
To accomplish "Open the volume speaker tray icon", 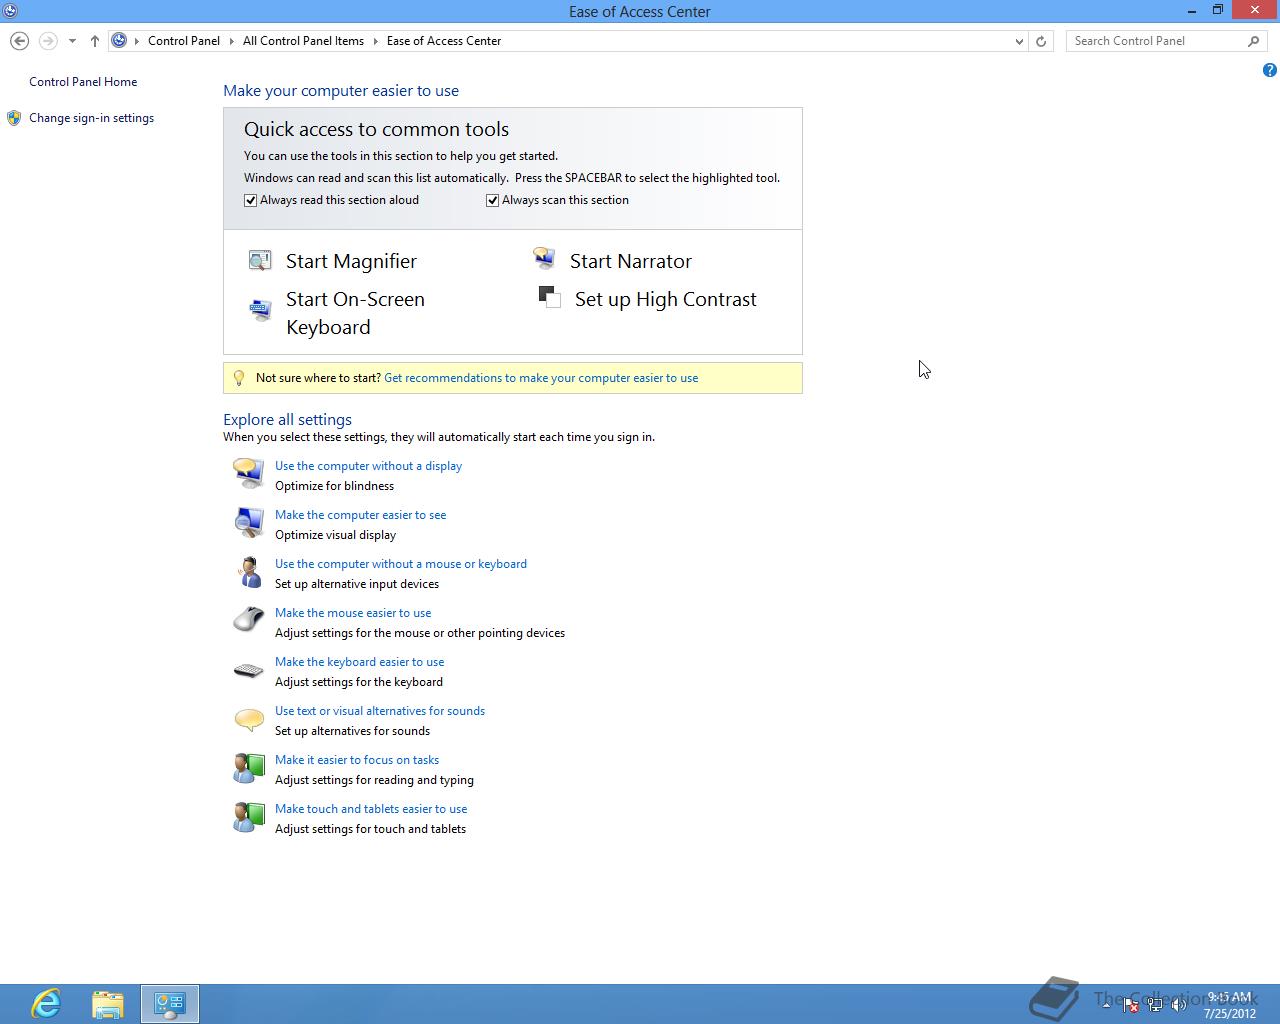I will 1180,1005.
